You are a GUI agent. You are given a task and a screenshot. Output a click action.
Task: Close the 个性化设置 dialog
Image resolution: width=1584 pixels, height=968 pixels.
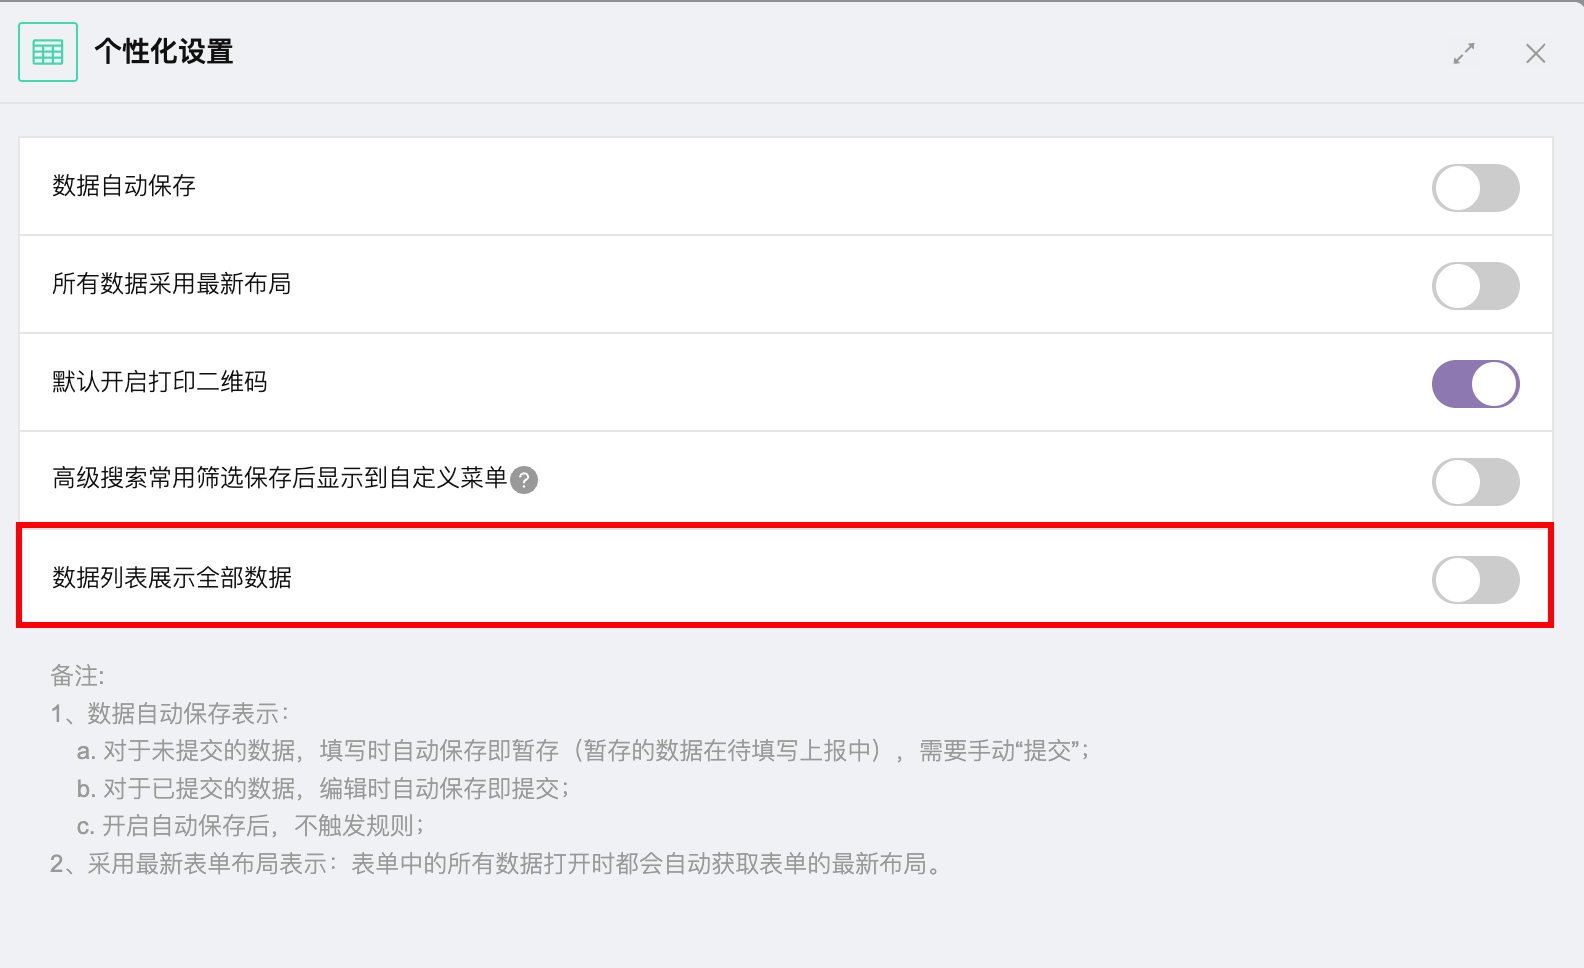(1536, 54)
